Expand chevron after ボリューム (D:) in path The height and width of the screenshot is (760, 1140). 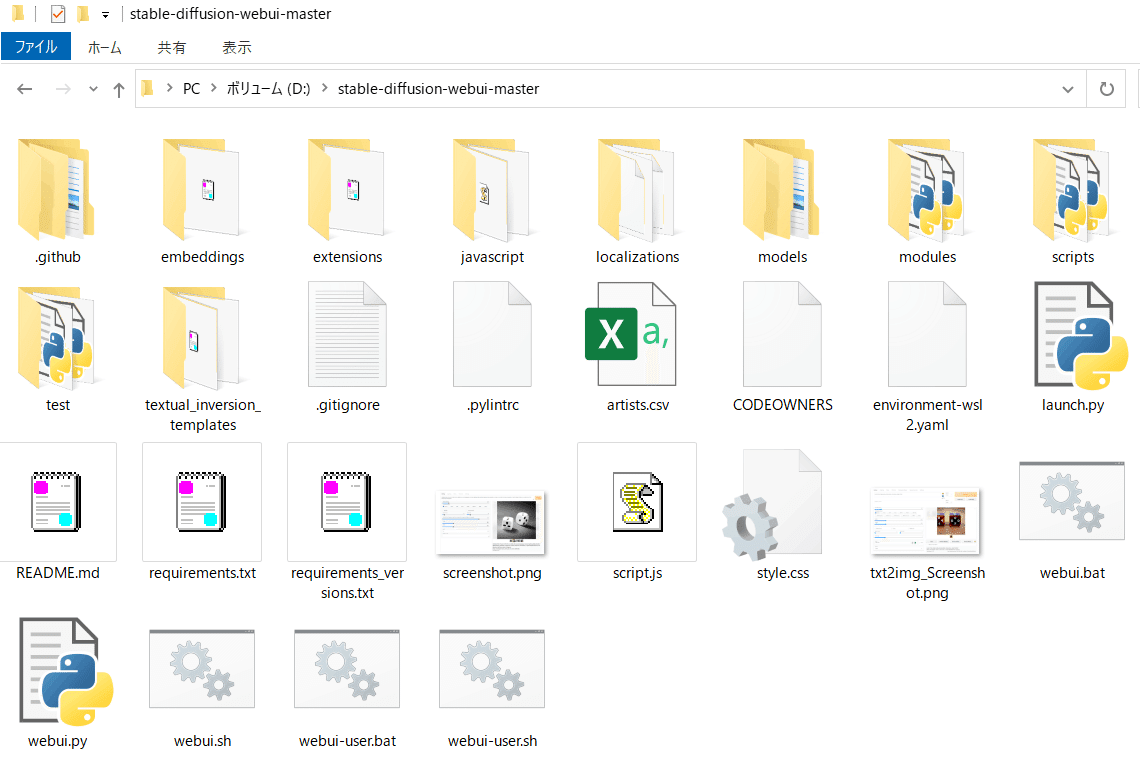click(x=324, y=88)
